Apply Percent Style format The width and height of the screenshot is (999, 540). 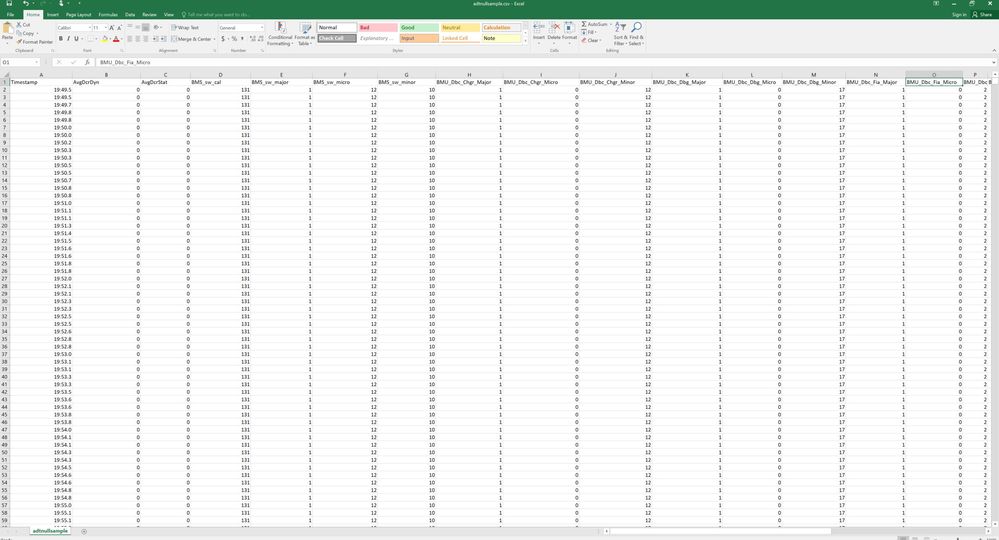pyautogui.click(x=234, y=39)
